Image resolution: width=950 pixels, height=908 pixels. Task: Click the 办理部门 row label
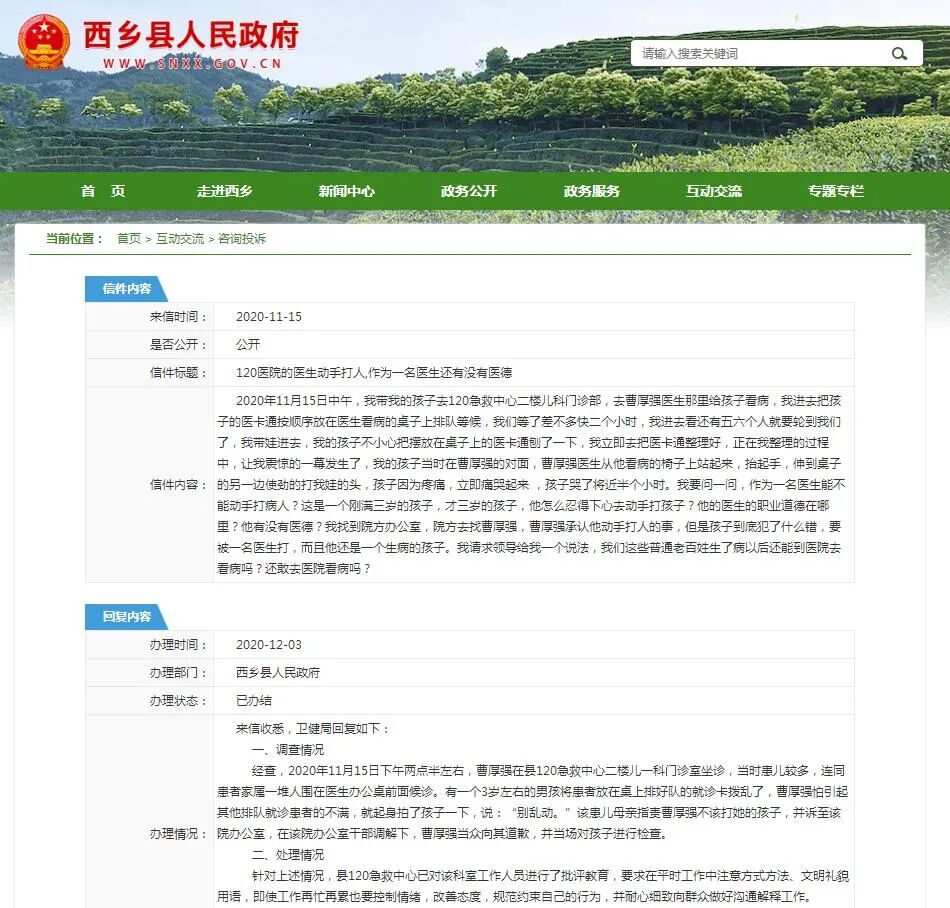[179, 672]
